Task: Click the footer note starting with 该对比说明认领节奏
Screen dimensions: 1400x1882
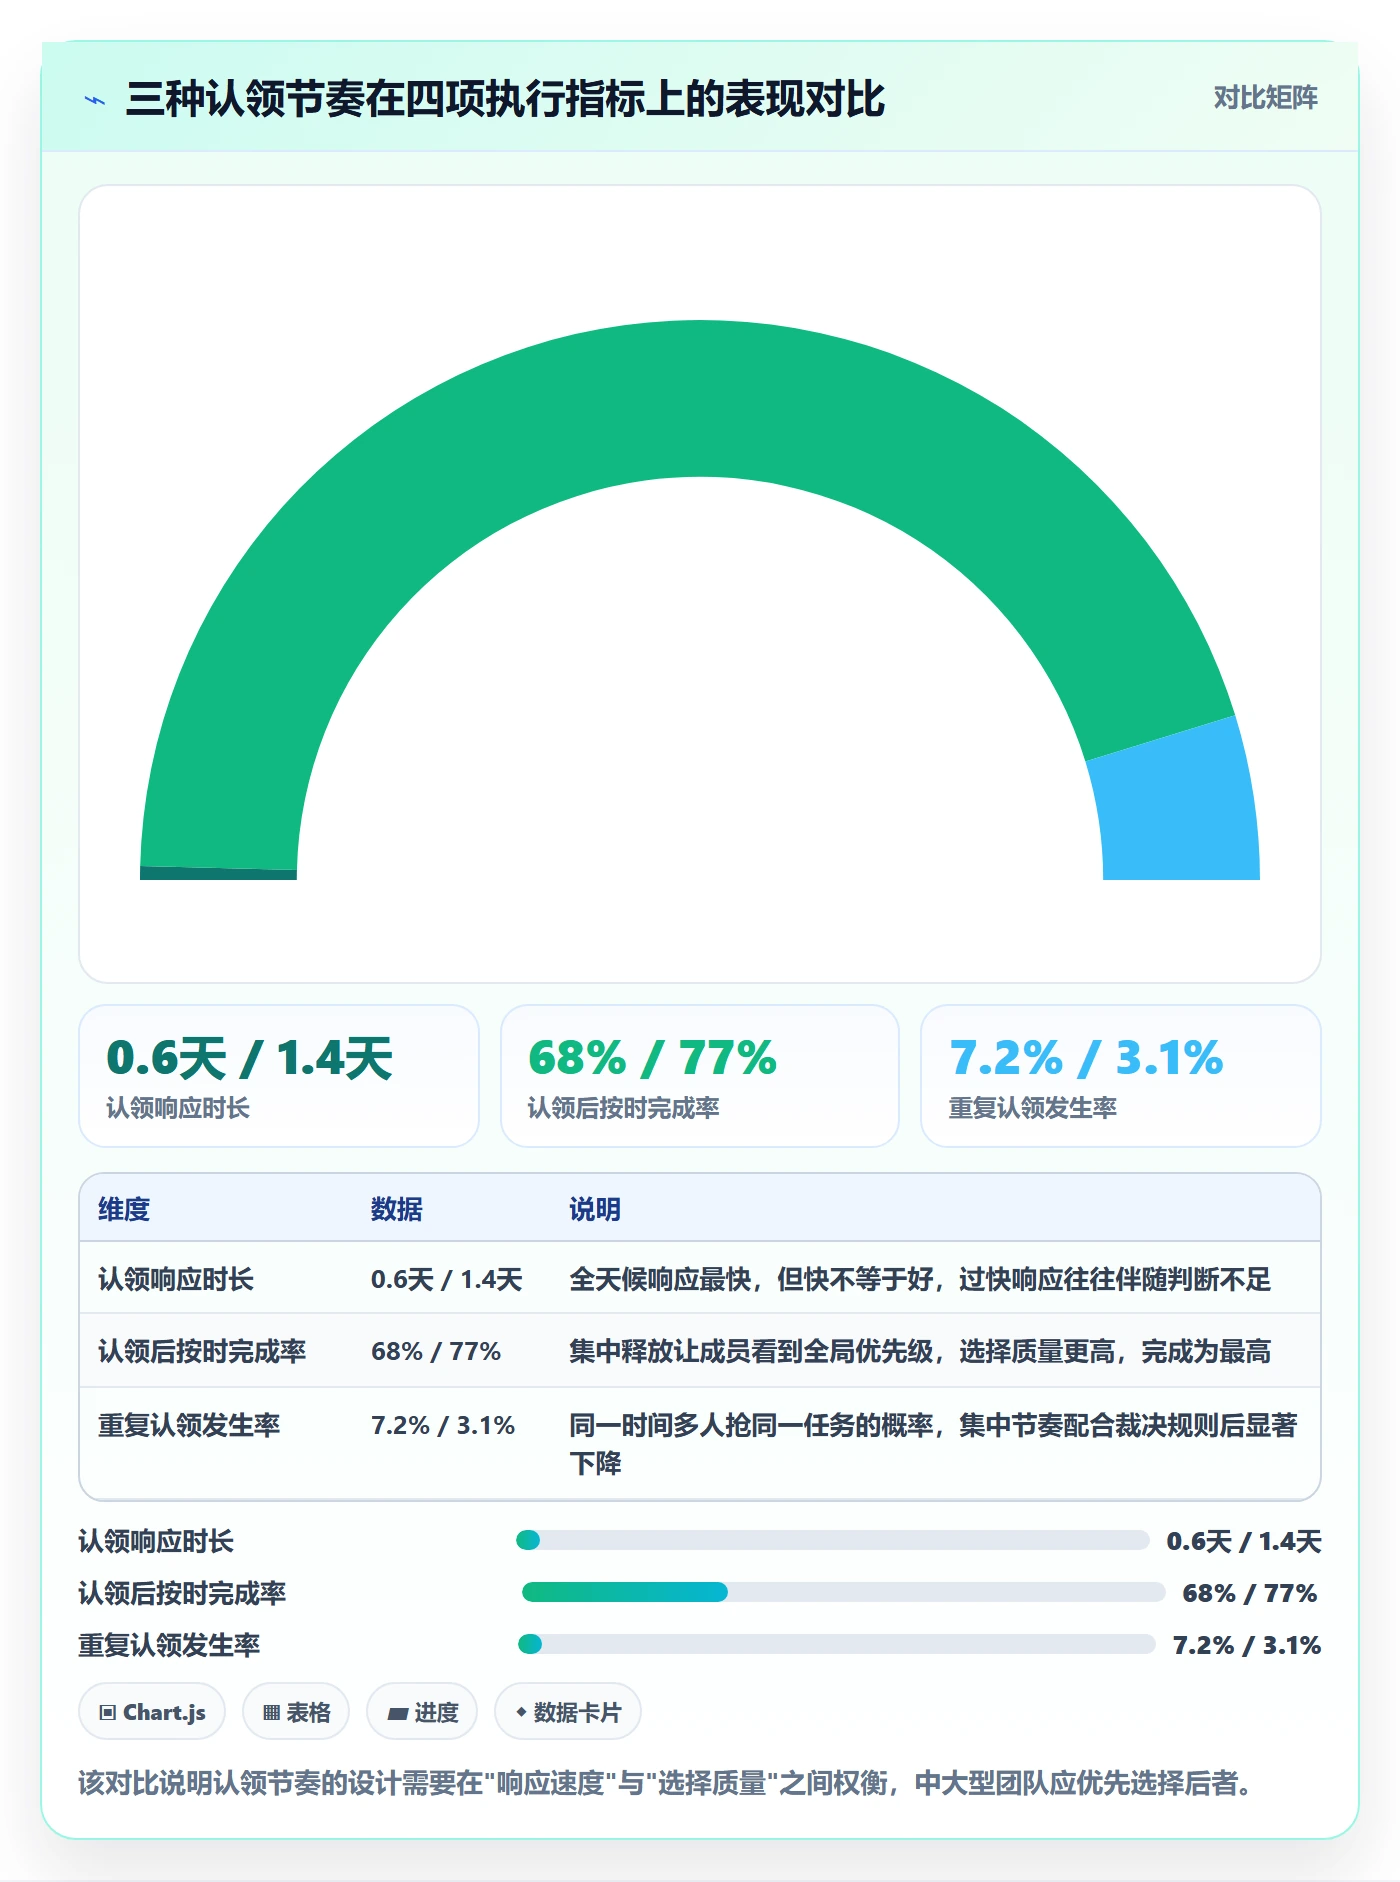Action: (x=665, y=1783)
